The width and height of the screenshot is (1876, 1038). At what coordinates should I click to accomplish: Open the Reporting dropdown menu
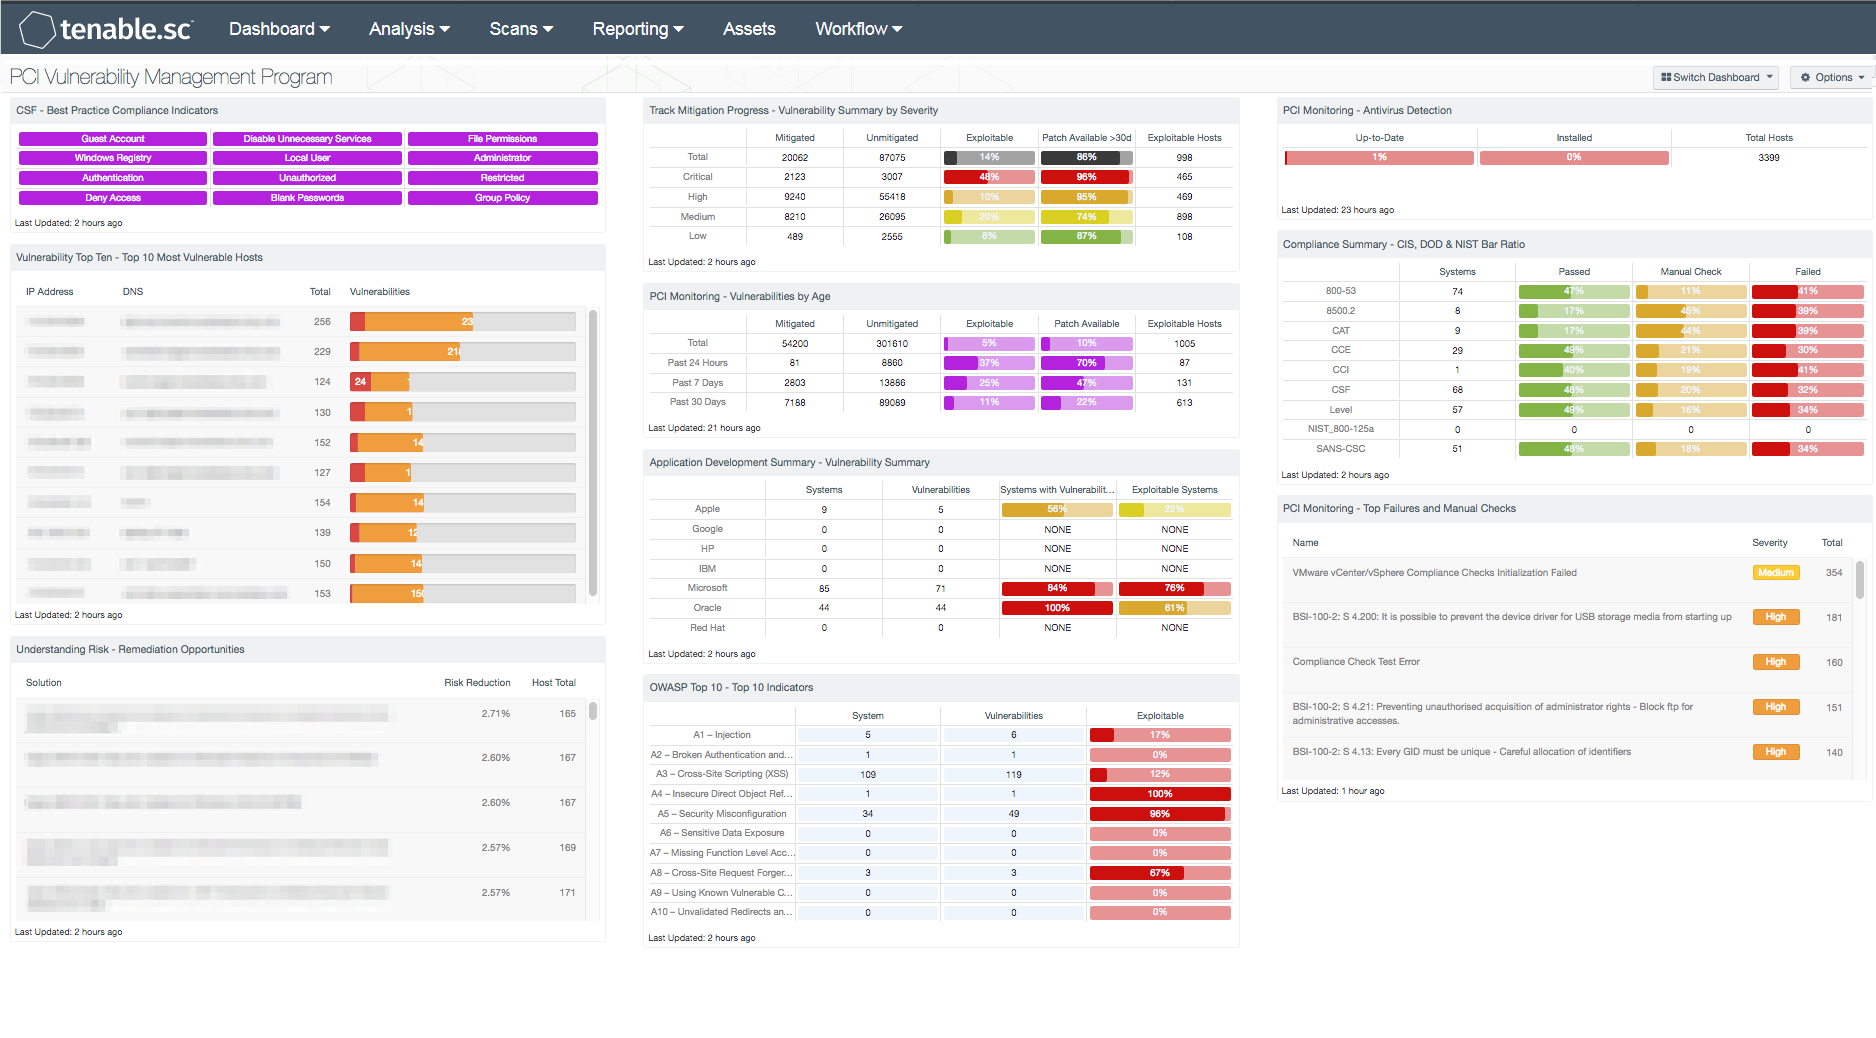638,29
